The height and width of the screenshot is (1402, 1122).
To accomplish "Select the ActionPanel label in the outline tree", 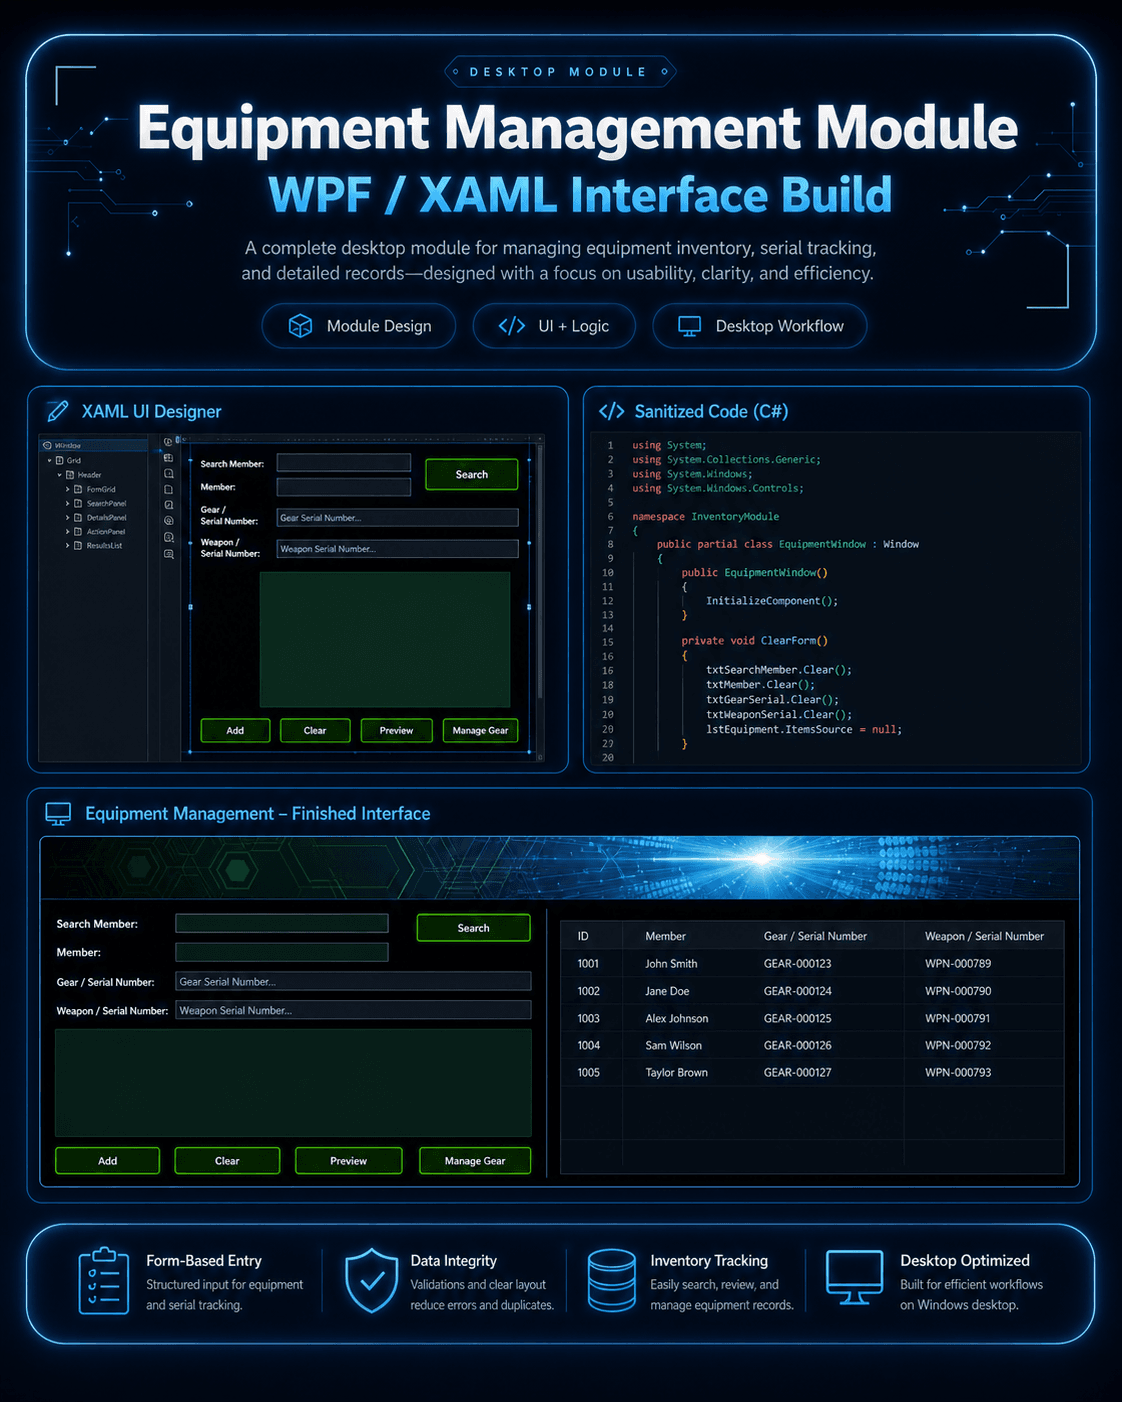I will pos(106,531).
